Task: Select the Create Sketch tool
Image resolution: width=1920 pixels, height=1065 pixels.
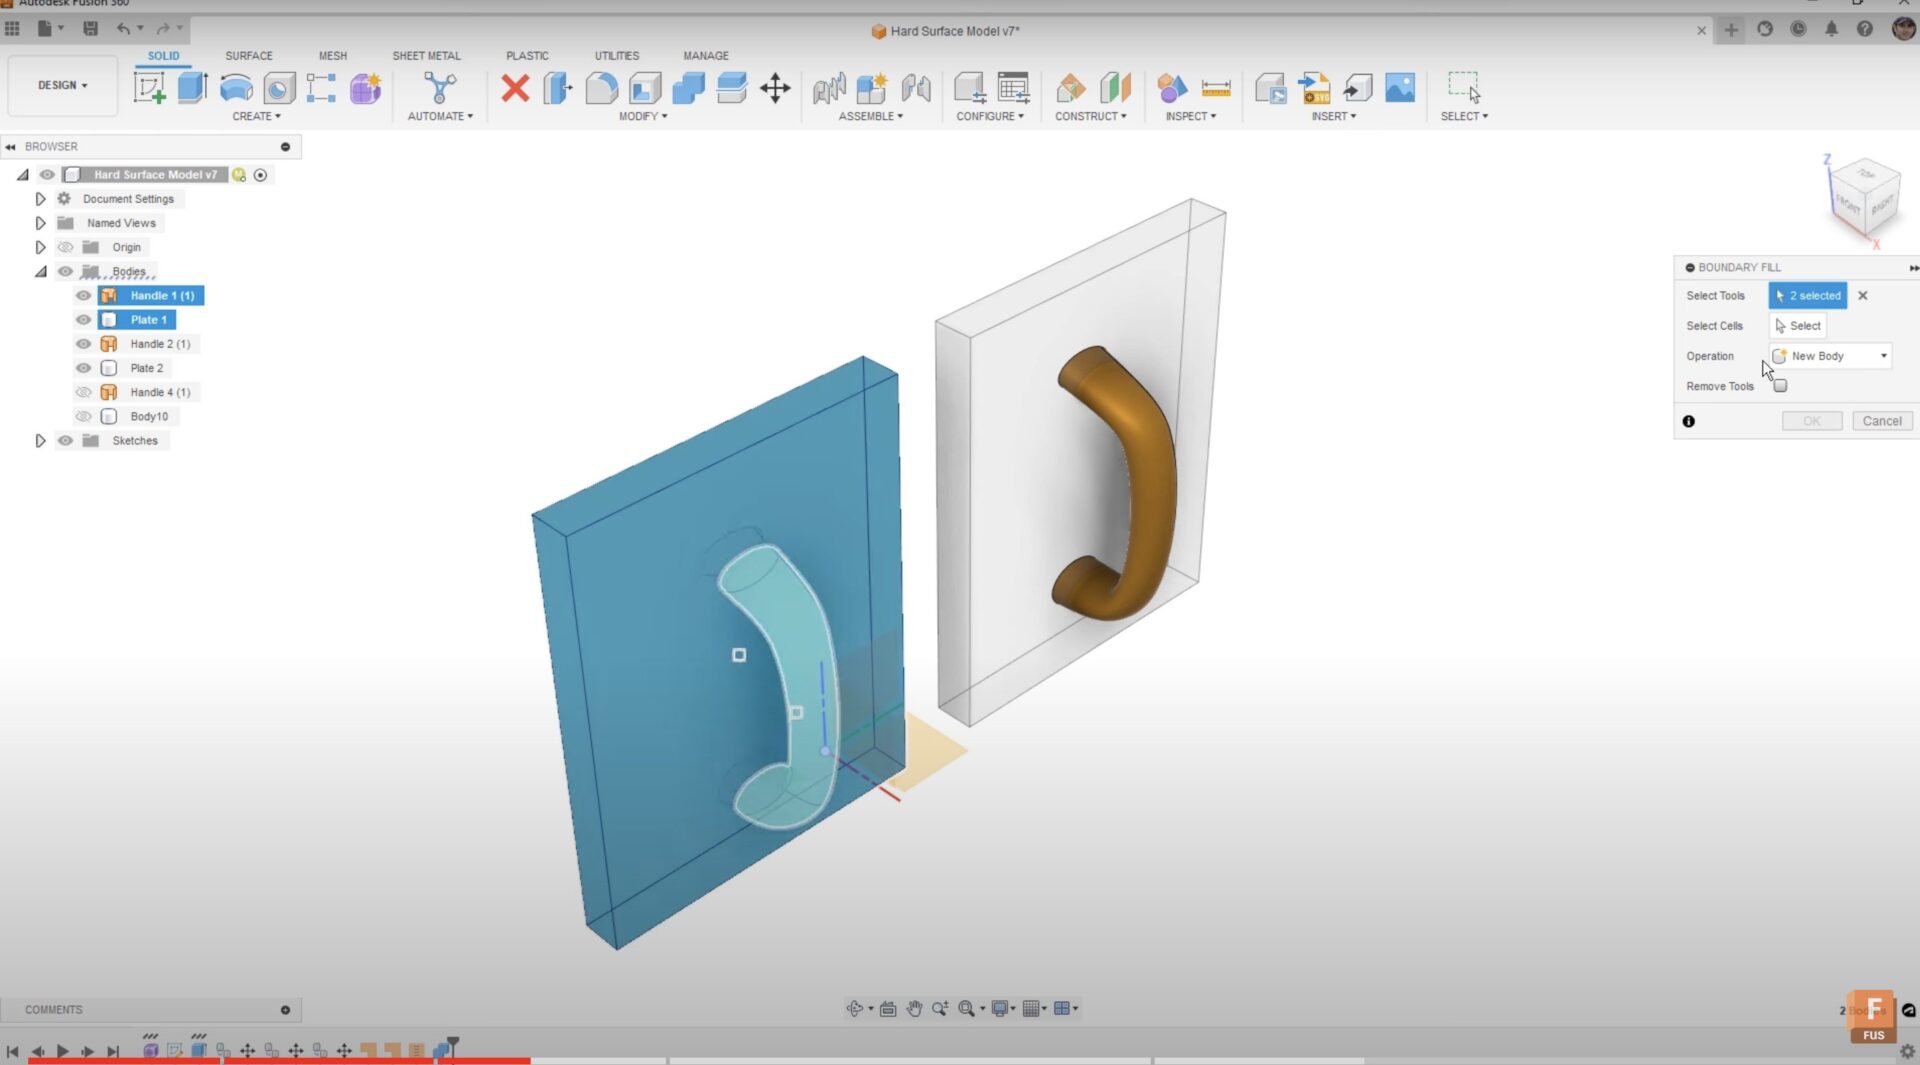Action: (150, 88)
